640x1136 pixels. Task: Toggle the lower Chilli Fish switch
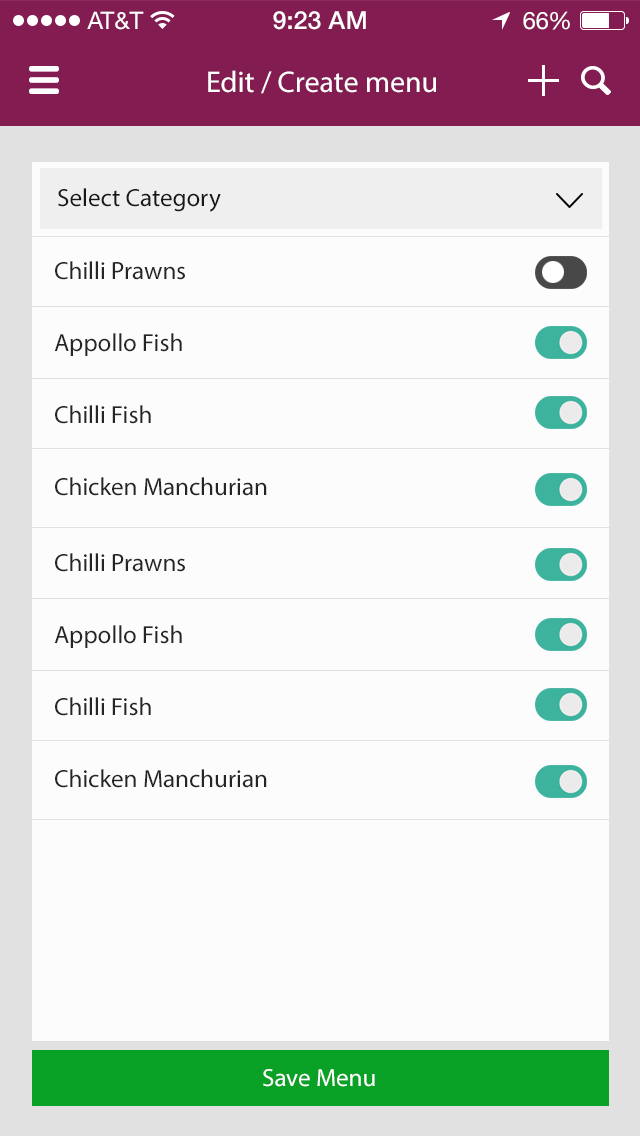560,705
